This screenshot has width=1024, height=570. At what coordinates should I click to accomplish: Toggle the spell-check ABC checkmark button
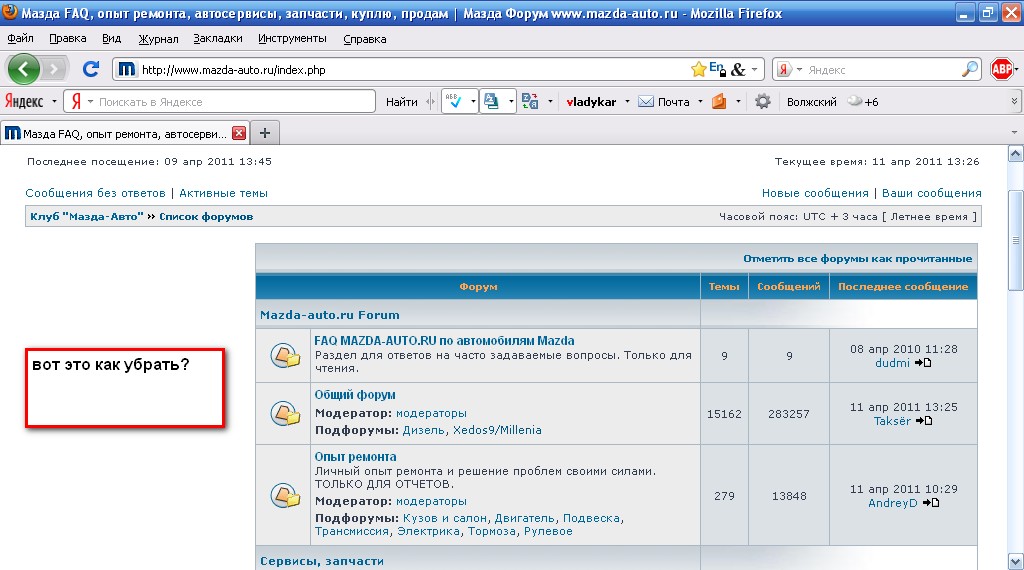coord(451,101)
